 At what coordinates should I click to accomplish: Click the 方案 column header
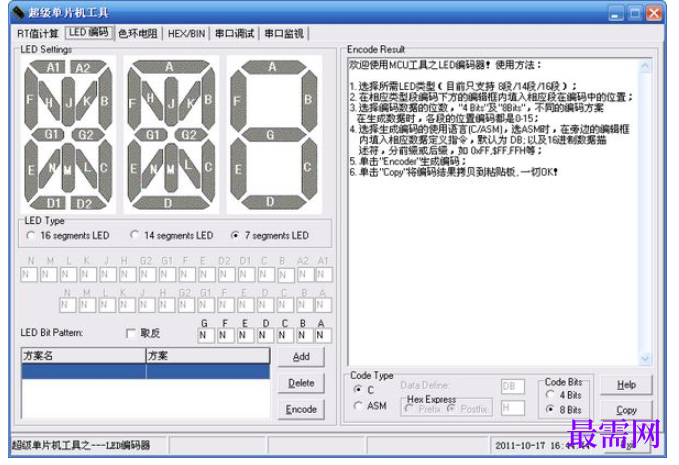click(x=208, y=355)
